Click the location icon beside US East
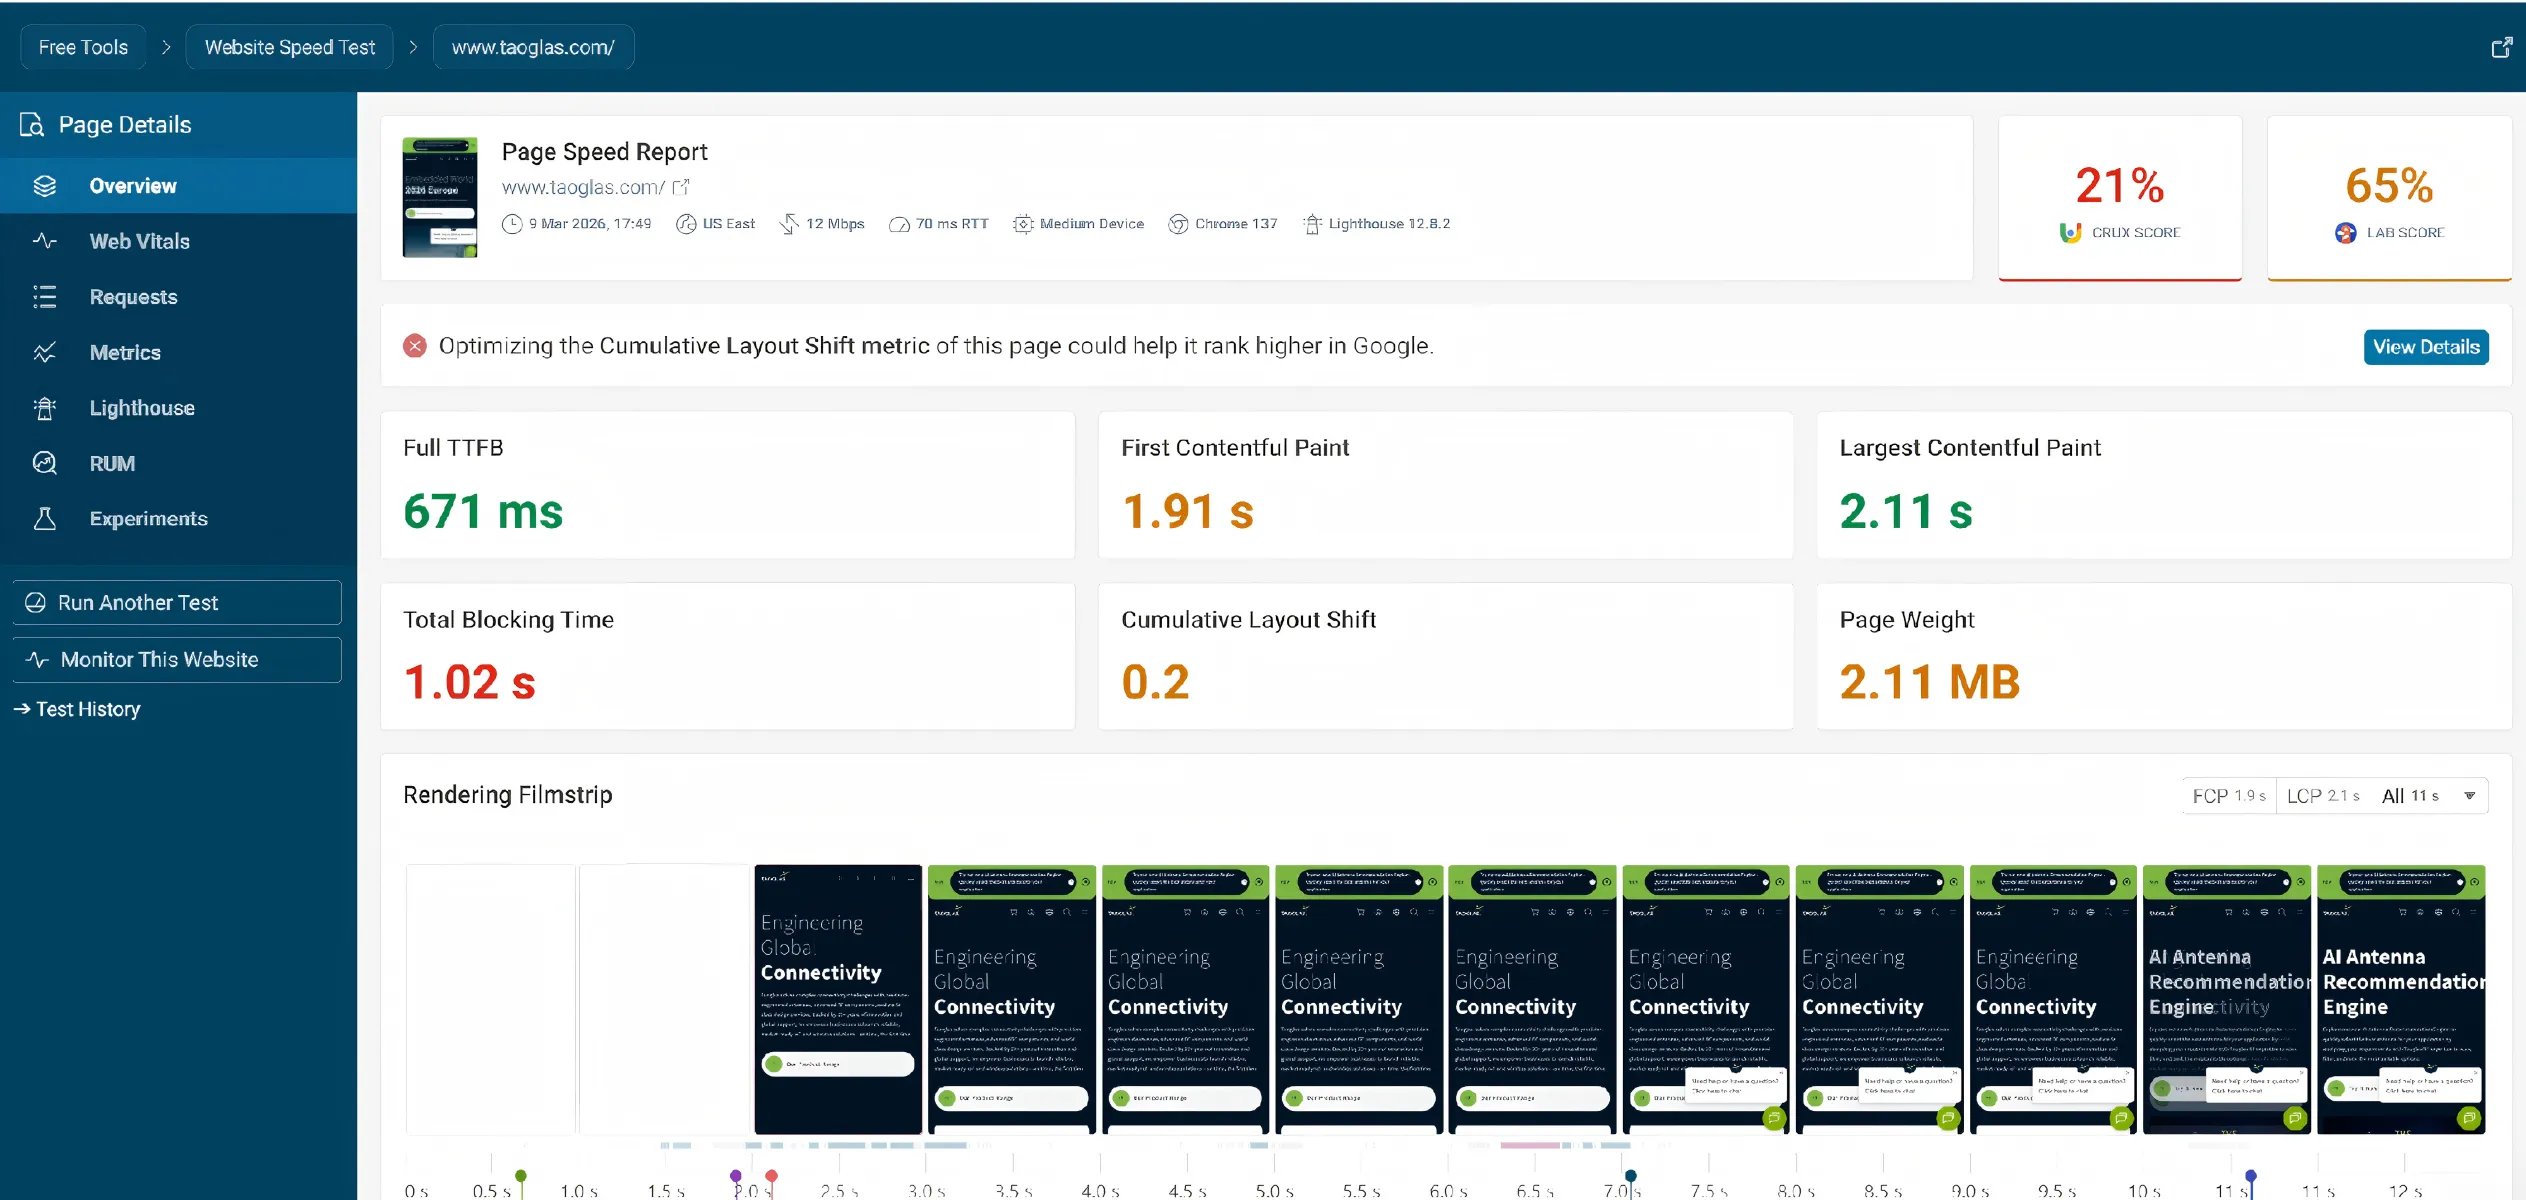2526x1200 pixels. click(686, 224)
